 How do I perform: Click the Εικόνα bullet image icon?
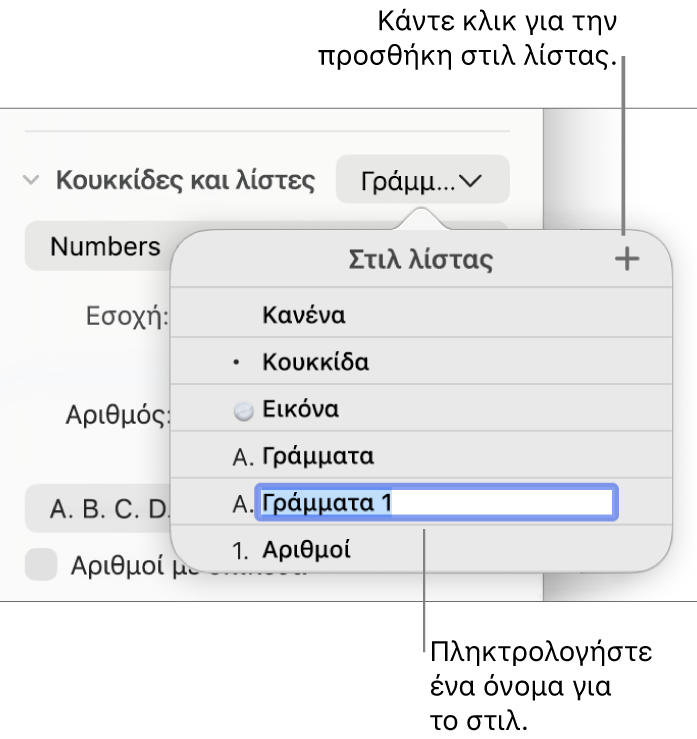pyautogui.click(x=243, y=411)
